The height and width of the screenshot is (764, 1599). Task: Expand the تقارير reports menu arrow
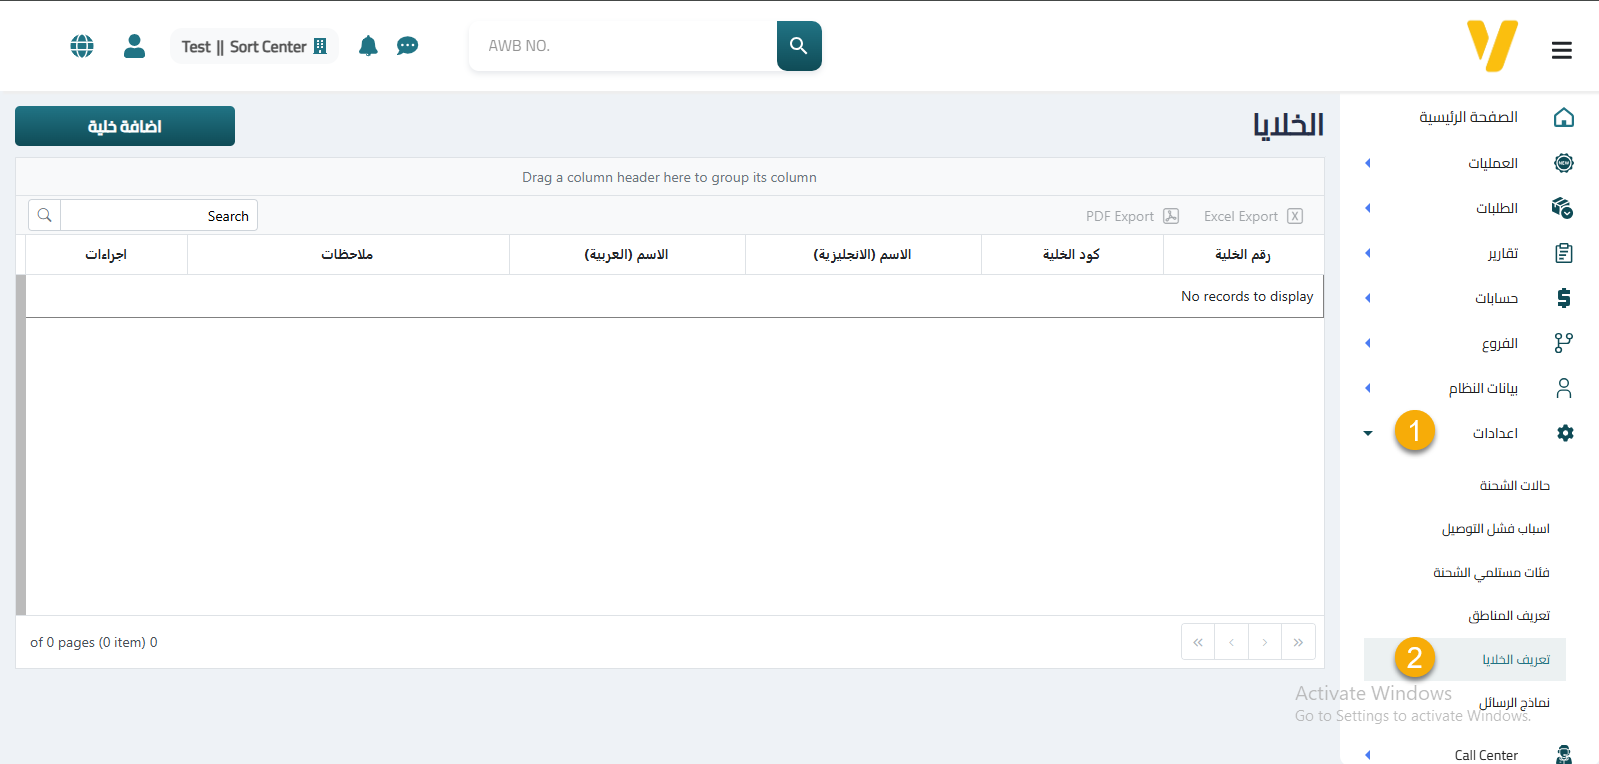tap(1367, 253)
